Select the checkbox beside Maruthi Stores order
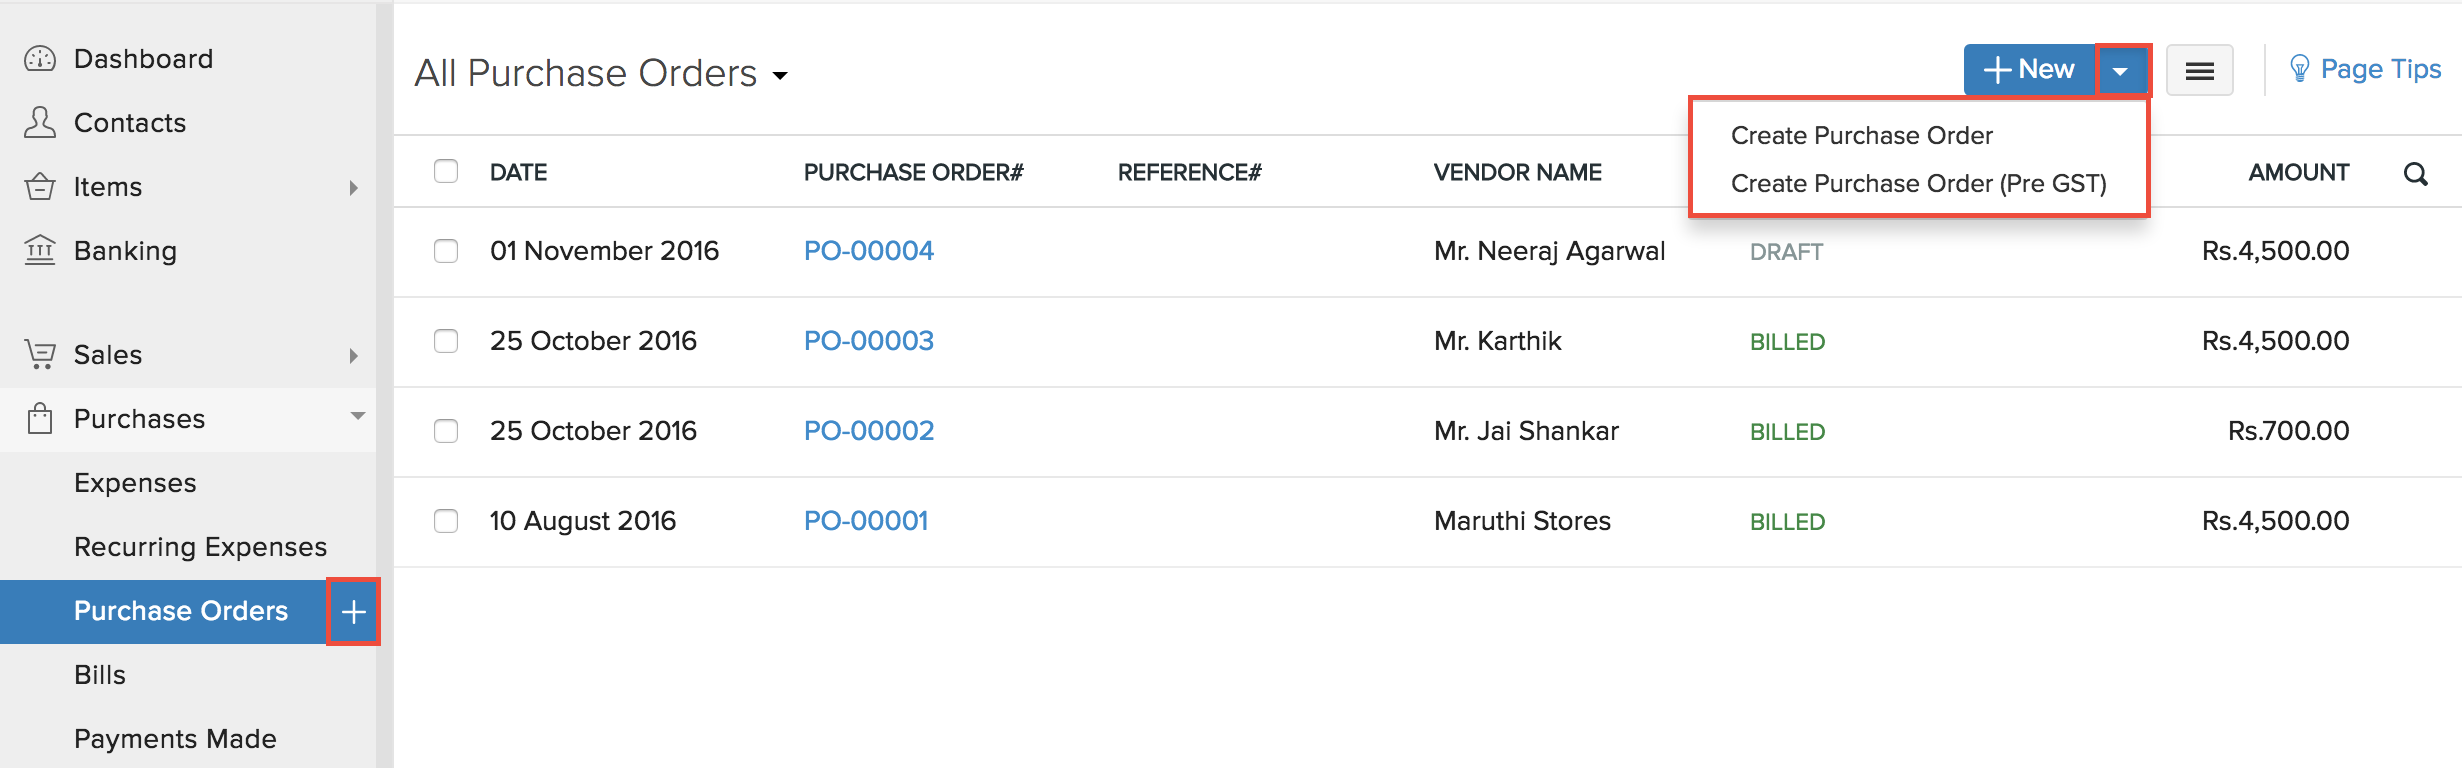Image resolution: width=2462 pixels, height=768 pixels. pos(446,521)
